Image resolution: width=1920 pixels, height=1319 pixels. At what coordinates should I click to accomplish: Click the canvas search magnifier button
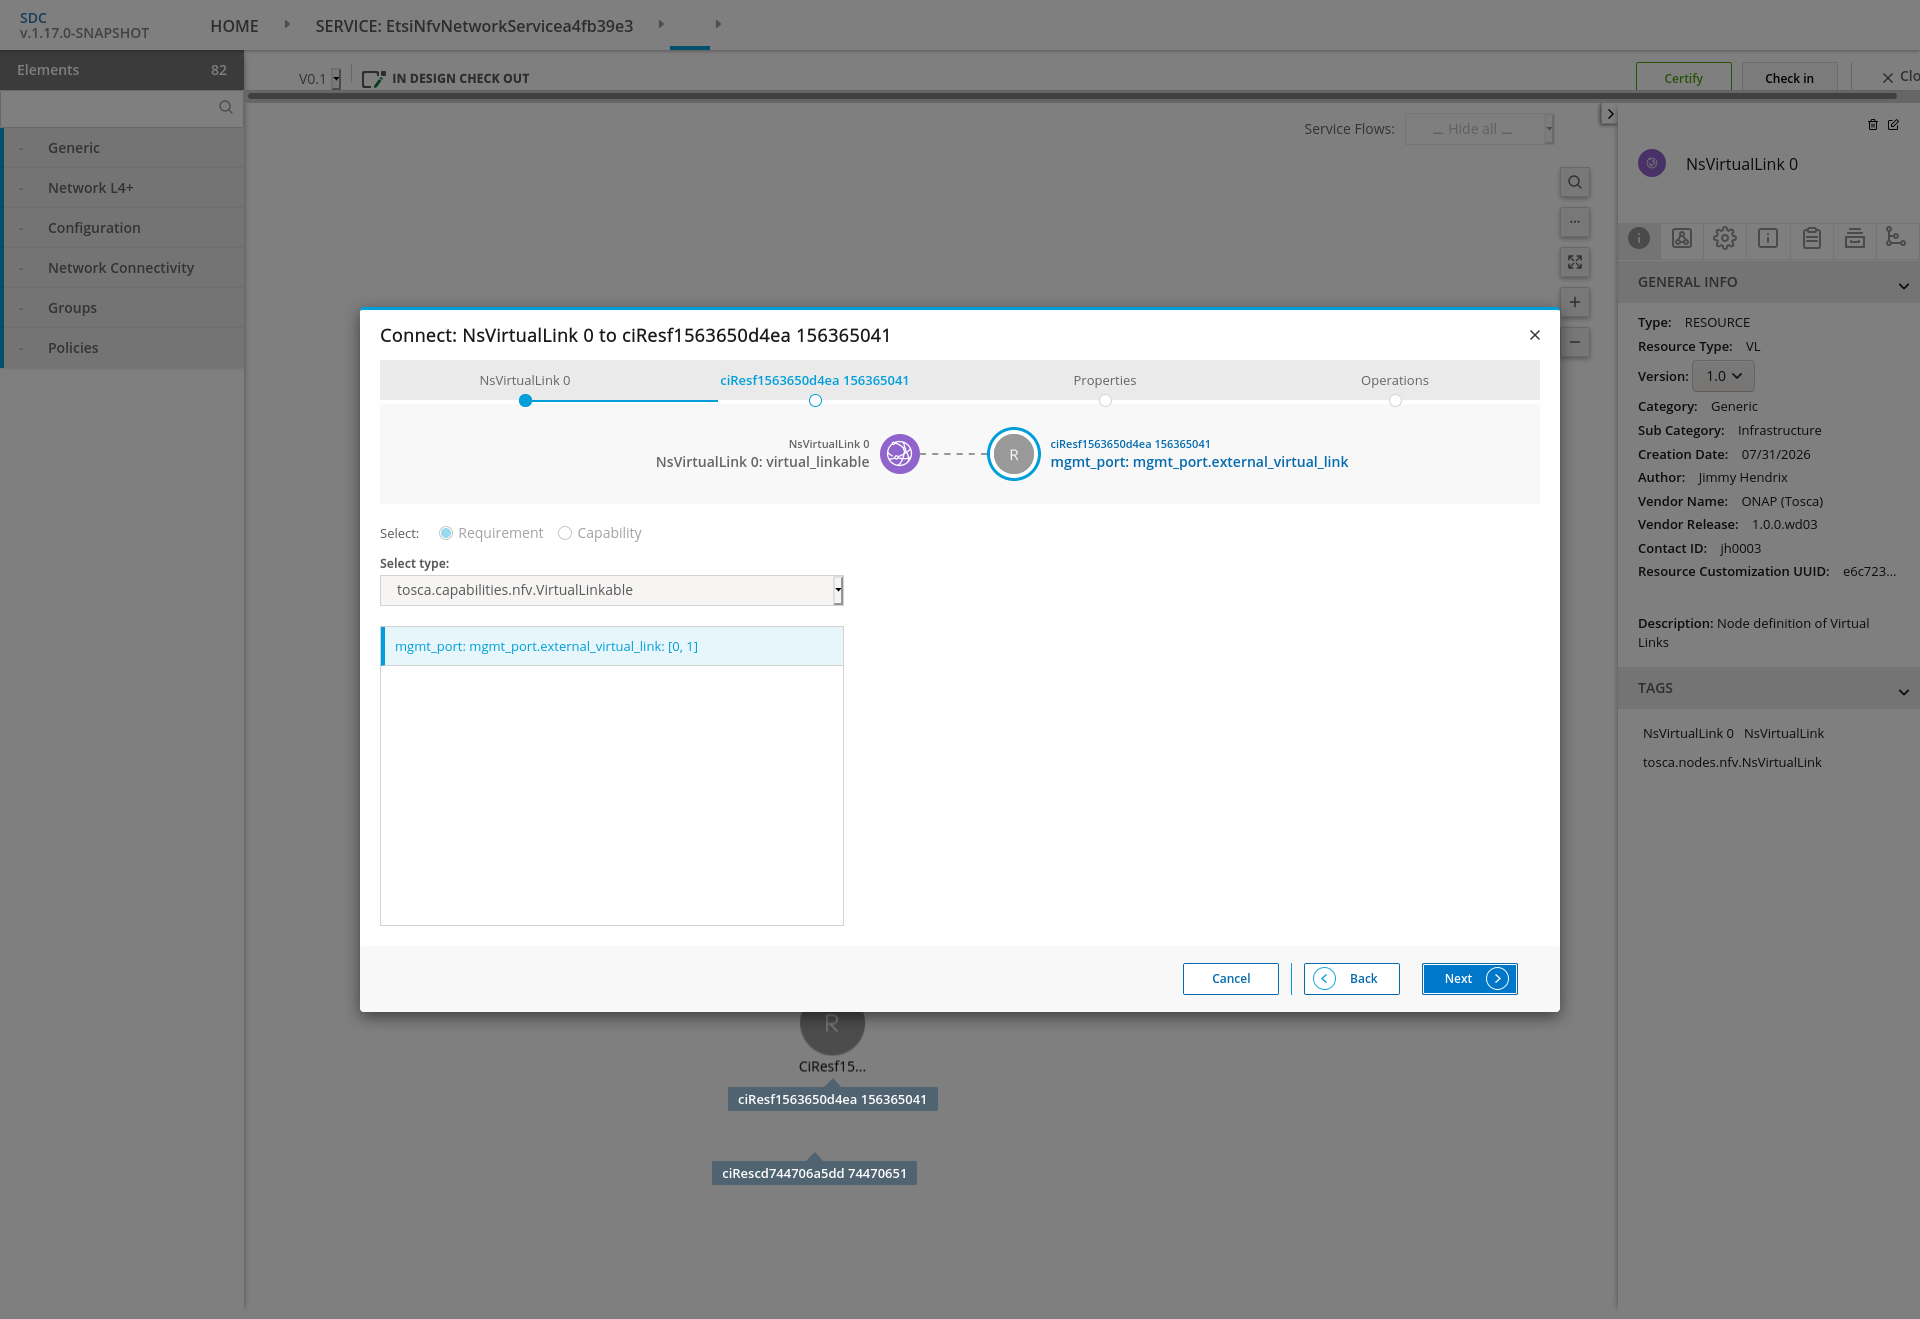[x=1575, y=182]
